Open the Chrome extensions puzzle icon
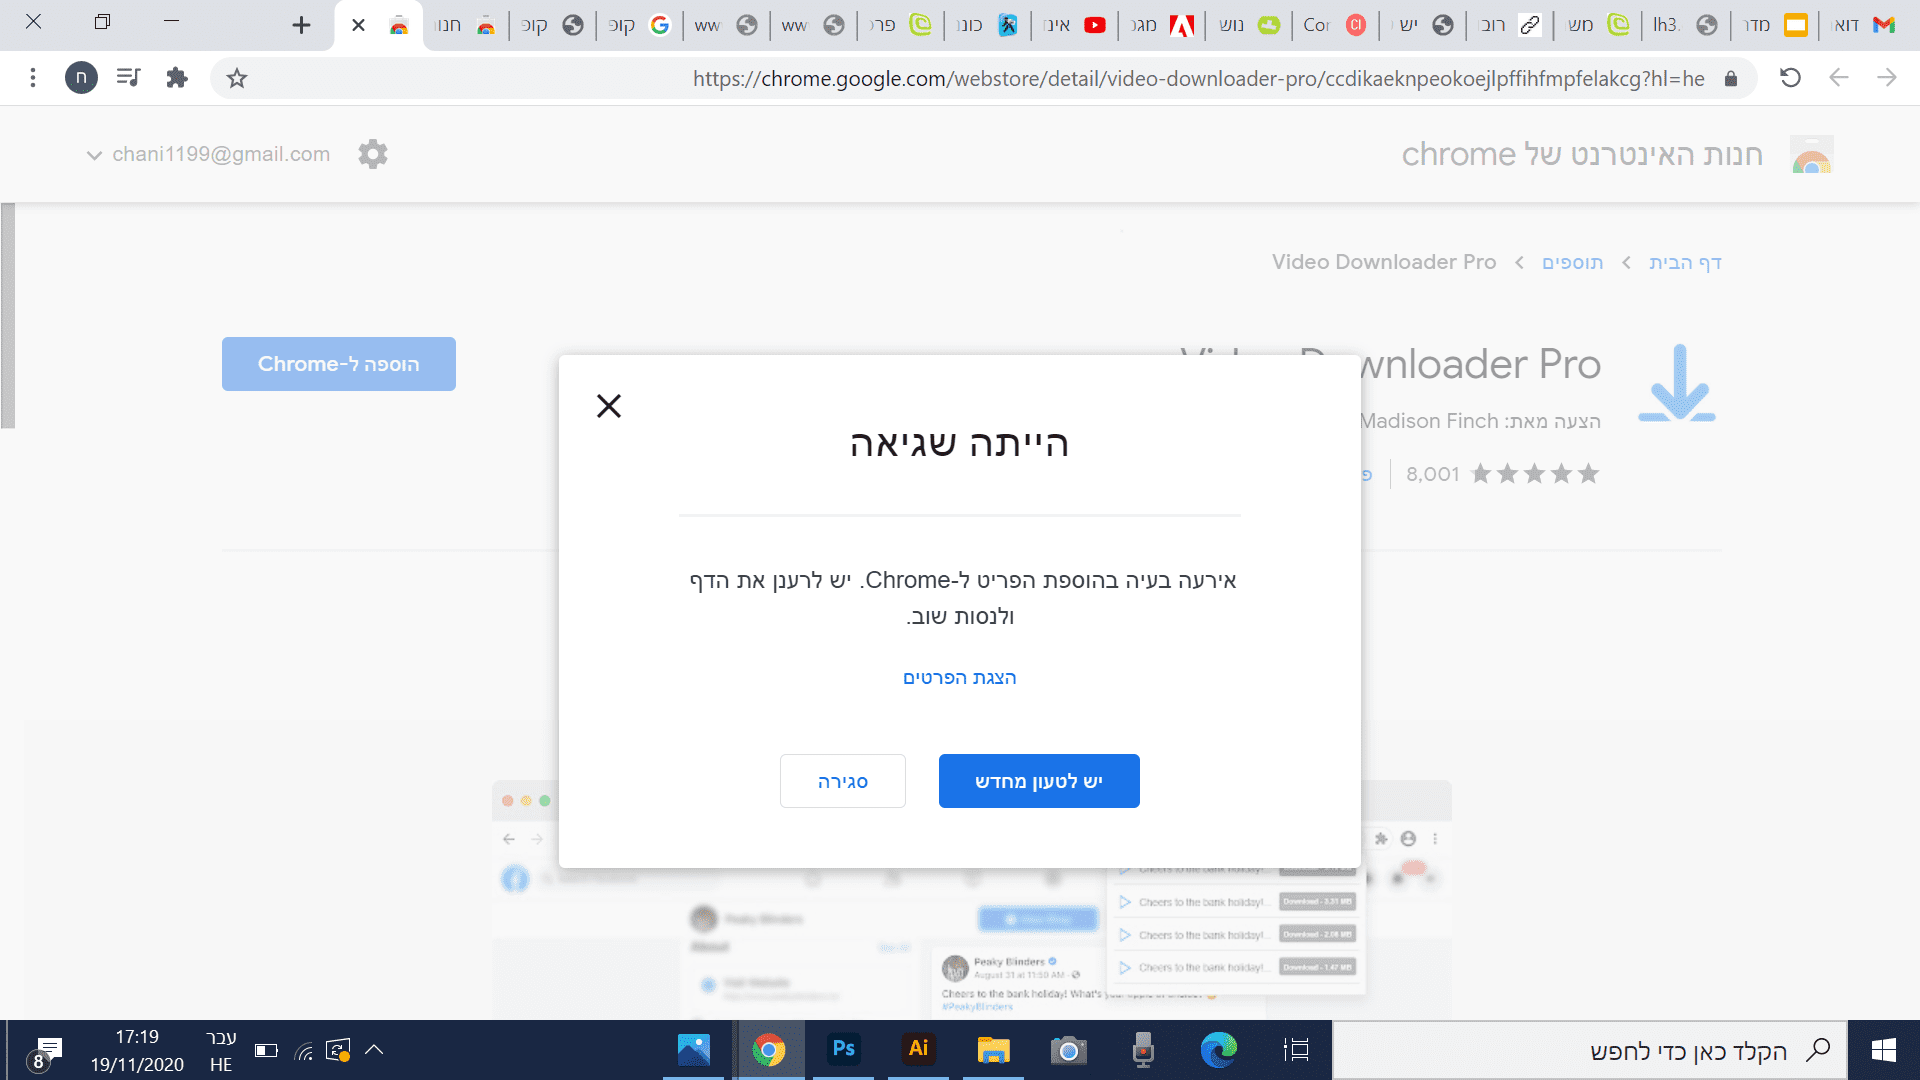This screenshot has width=1920, height=1080. [177, 78]
